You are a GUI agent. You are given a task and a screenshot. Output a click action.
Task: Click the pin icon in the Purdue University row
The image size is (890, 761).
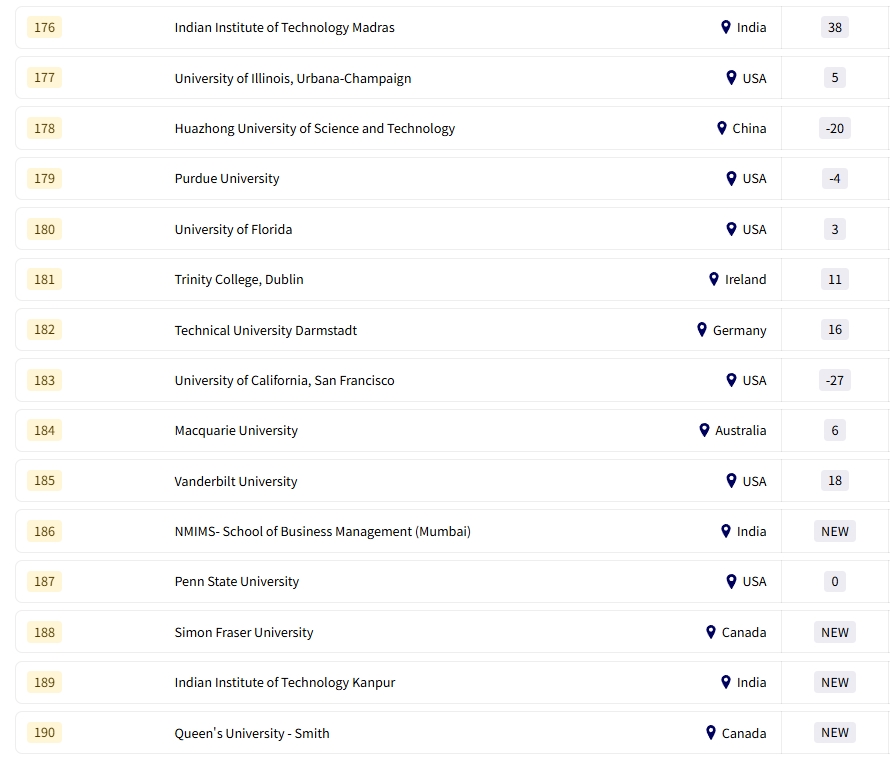731,179
